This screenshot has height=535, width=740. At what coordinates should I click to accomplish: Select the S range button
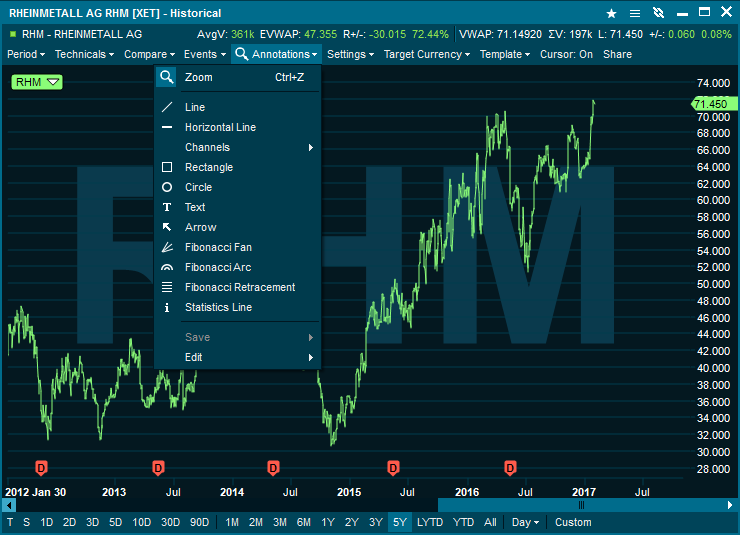[26, 522]
